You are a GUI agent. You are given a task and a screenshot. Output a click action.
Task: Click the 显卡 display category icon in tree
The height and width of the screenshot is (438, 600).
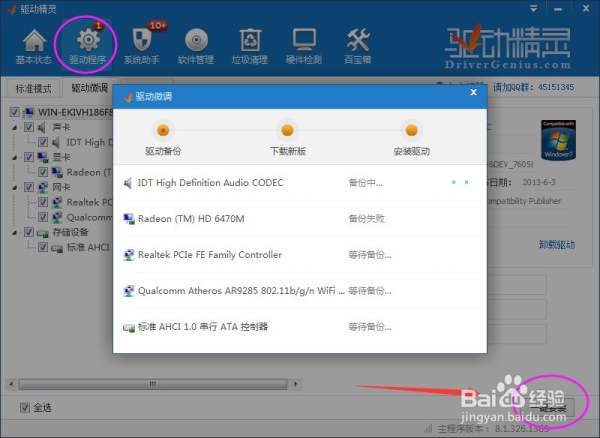click(42, 157)
